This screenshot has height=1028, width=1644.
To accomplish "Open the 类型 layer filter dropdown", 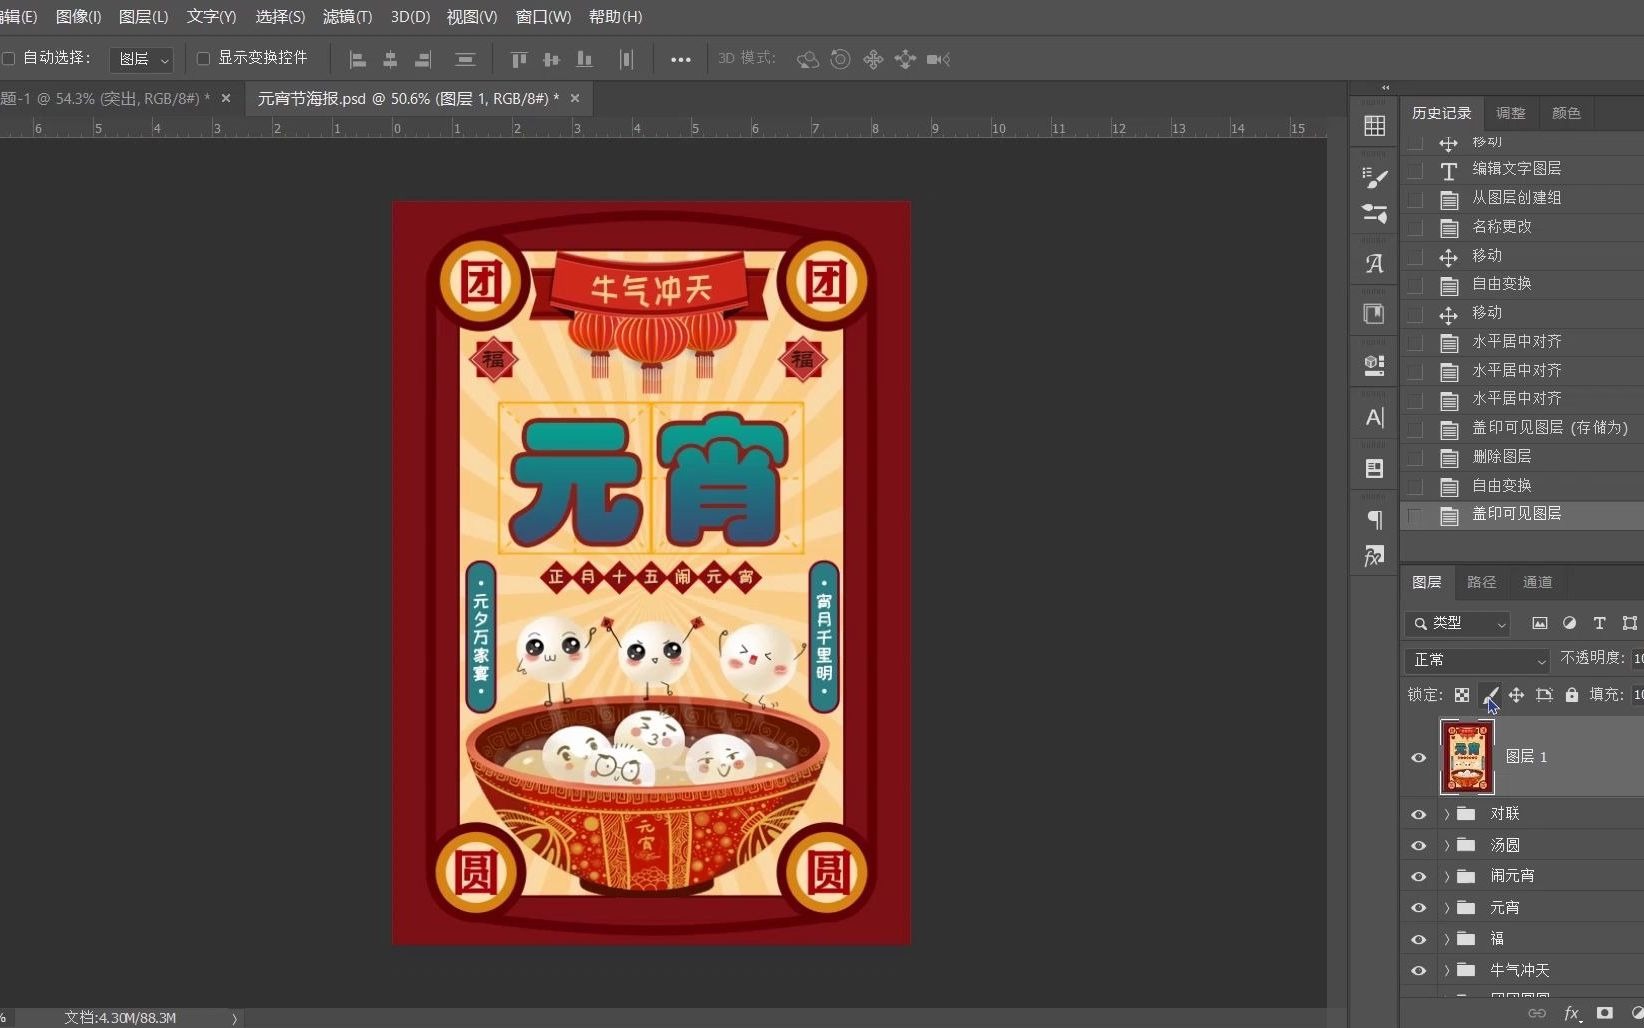I will (1456, 623).
